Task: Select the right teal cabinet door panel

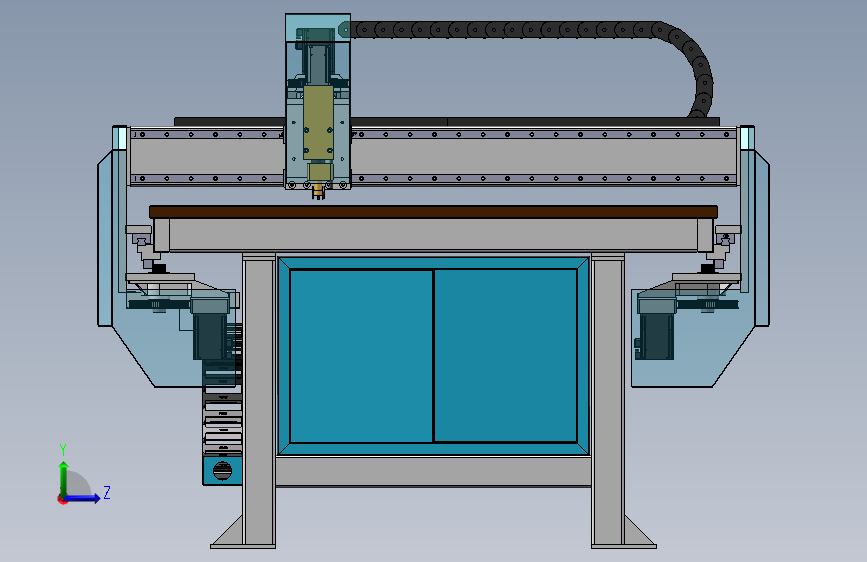Action: coord(505,356)
